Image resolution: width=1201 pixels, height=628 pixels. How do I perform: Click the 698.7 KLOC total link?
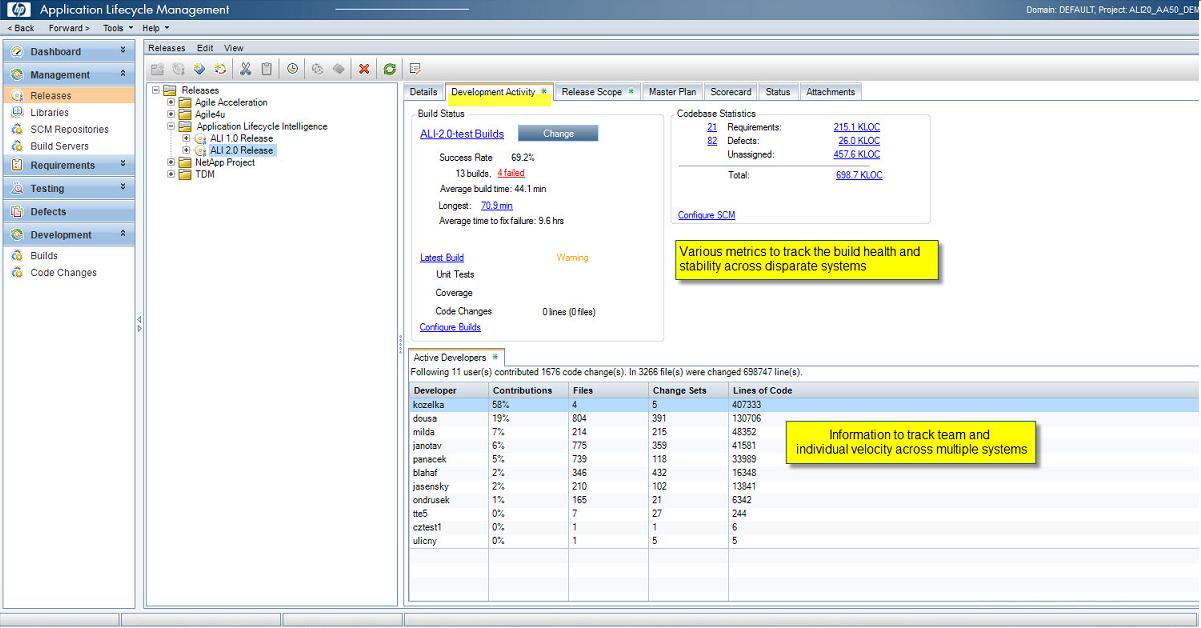[x=859, y=175]
